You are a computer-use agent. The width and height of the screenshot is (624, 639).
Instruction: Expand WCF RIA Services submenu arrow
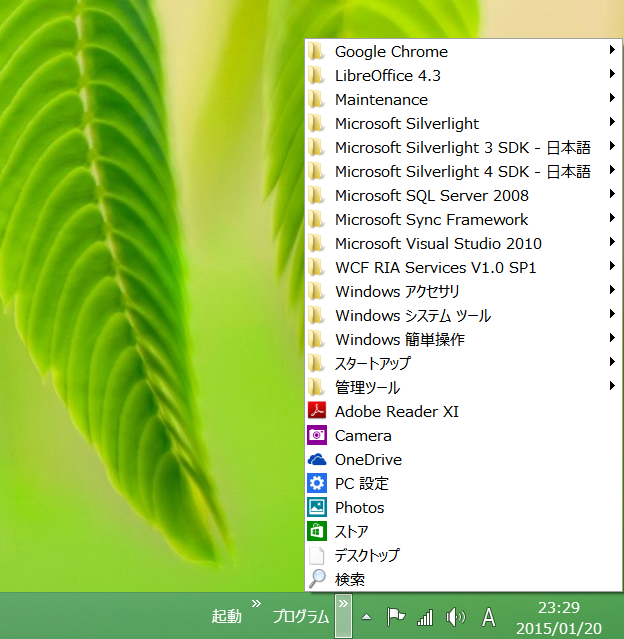(612, 266)
